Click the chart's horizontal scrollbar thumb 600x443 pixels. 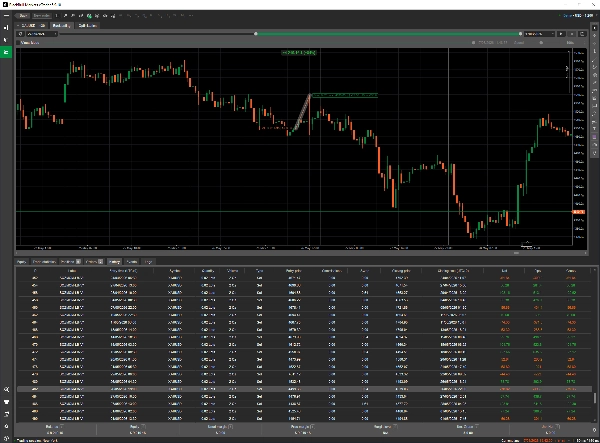(x=516, y=253)
